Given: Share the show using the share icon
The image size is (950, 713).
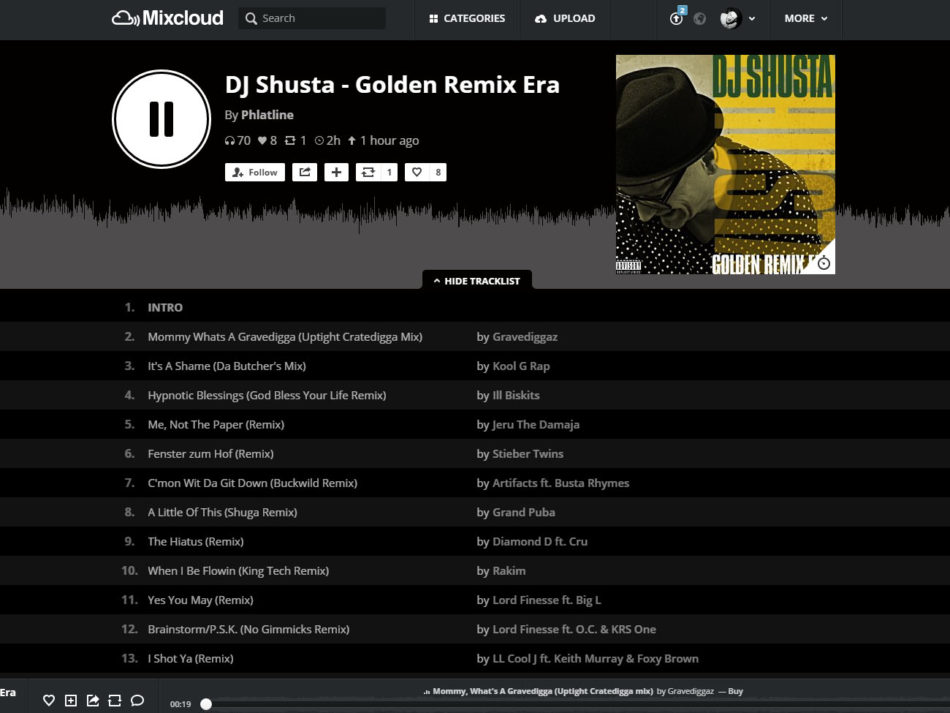Looking at the screenshot, I should [x=307, y=172].
